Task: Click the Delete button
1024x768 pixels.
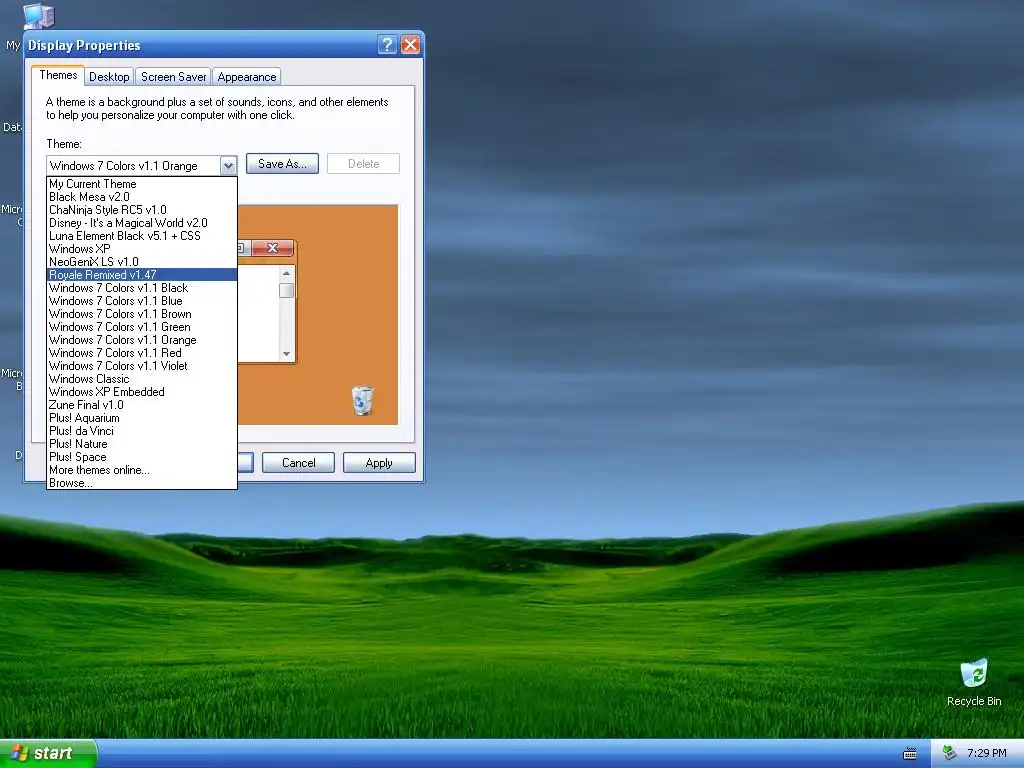Action: click(363, 164)
